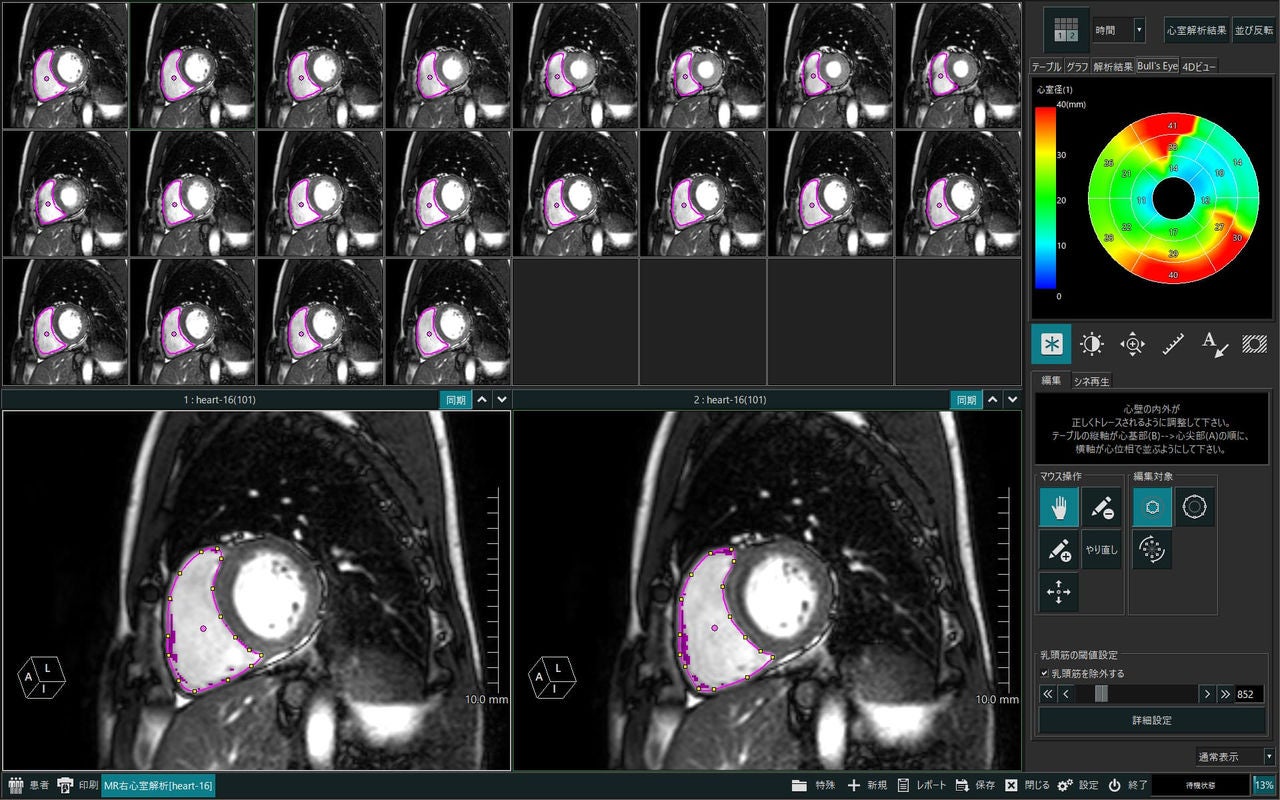Click the 心室解析結果 button
Image resolution: width=1280 pixels, height=800 pixels.
tap(1196, 30)
